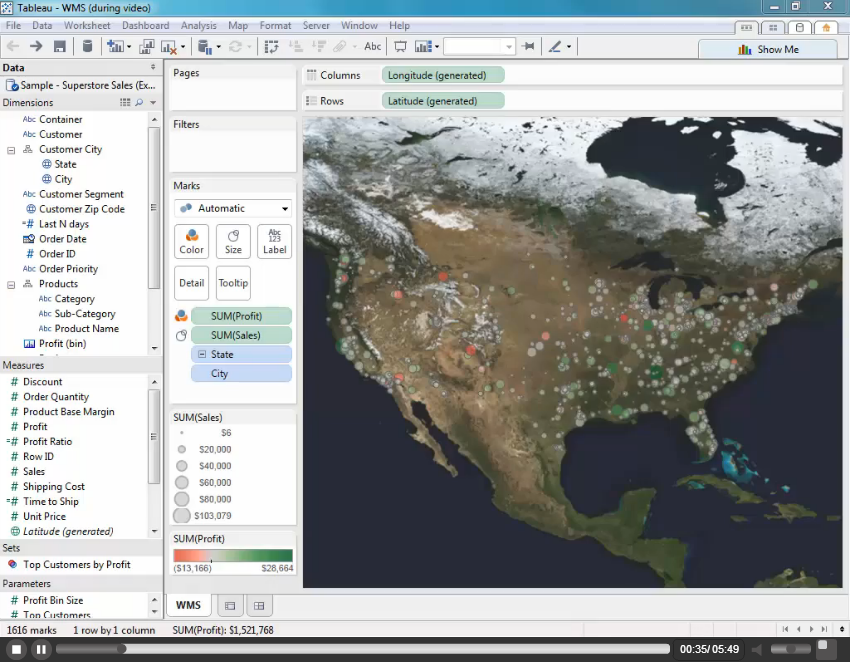Toggle mark labels with the Abc icon
850x662 pixels.
372,46
